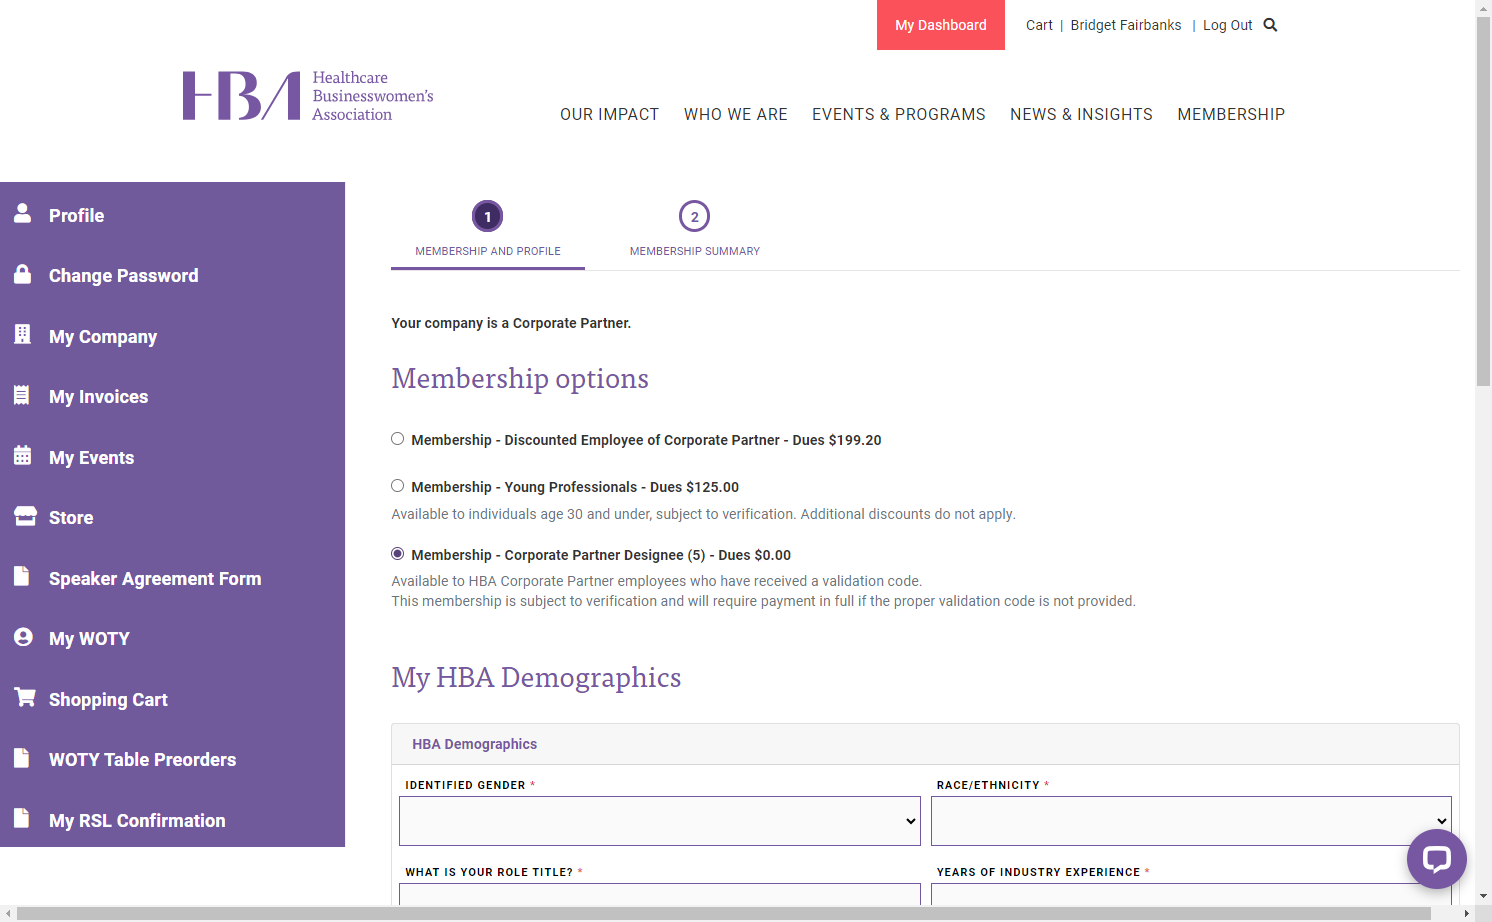Open the Who We Are menu
Screen dimensions: 1492x922
(x=736, y=114)
